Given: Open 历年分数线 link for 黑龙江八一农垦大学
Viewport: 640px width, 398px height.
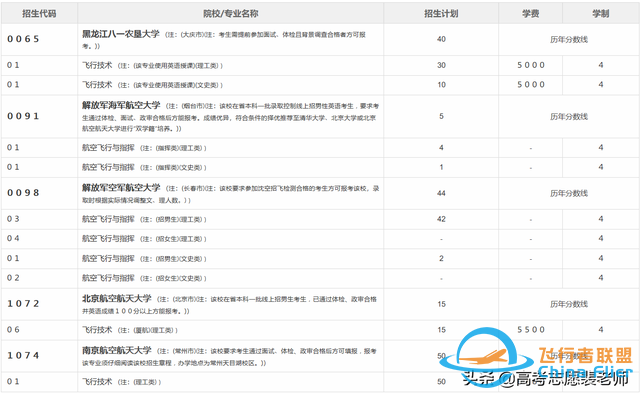Looking at the screenshot, I should tap(569, 40).
